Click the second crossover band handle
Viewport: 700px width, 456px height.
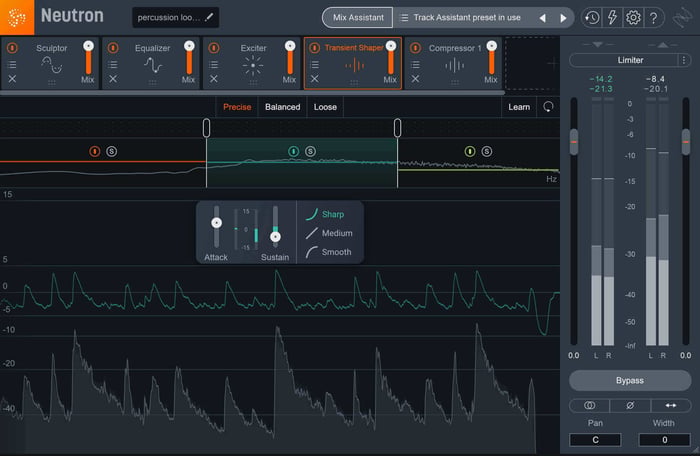[x=397, y=128]
